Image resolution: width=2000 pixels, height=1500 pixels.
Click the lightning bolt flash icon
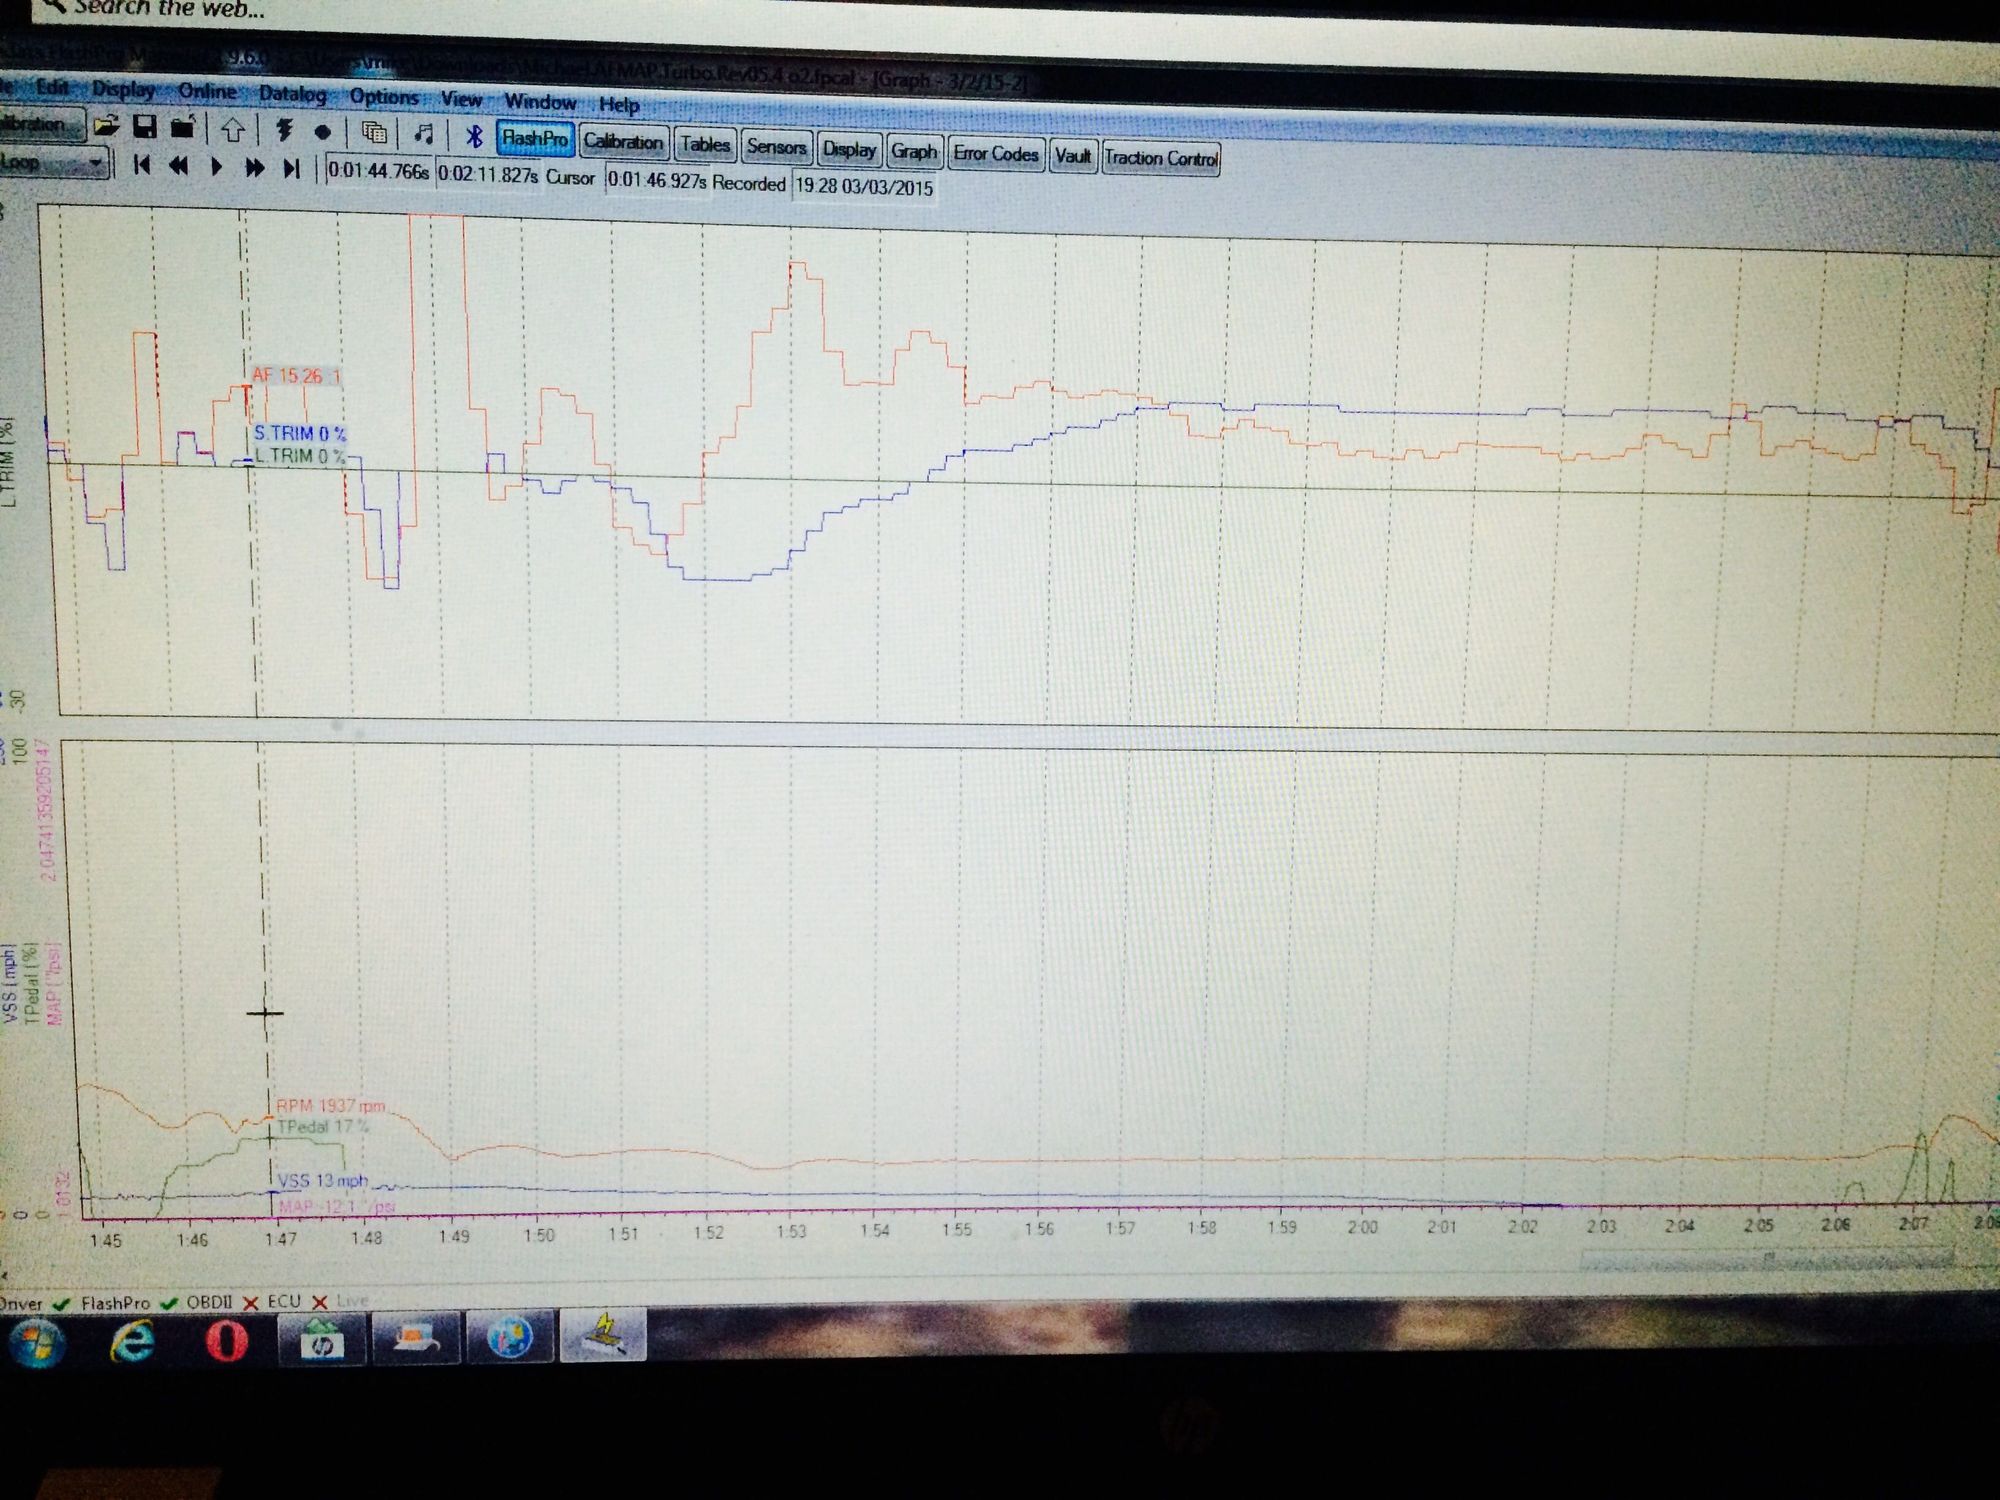284,130
